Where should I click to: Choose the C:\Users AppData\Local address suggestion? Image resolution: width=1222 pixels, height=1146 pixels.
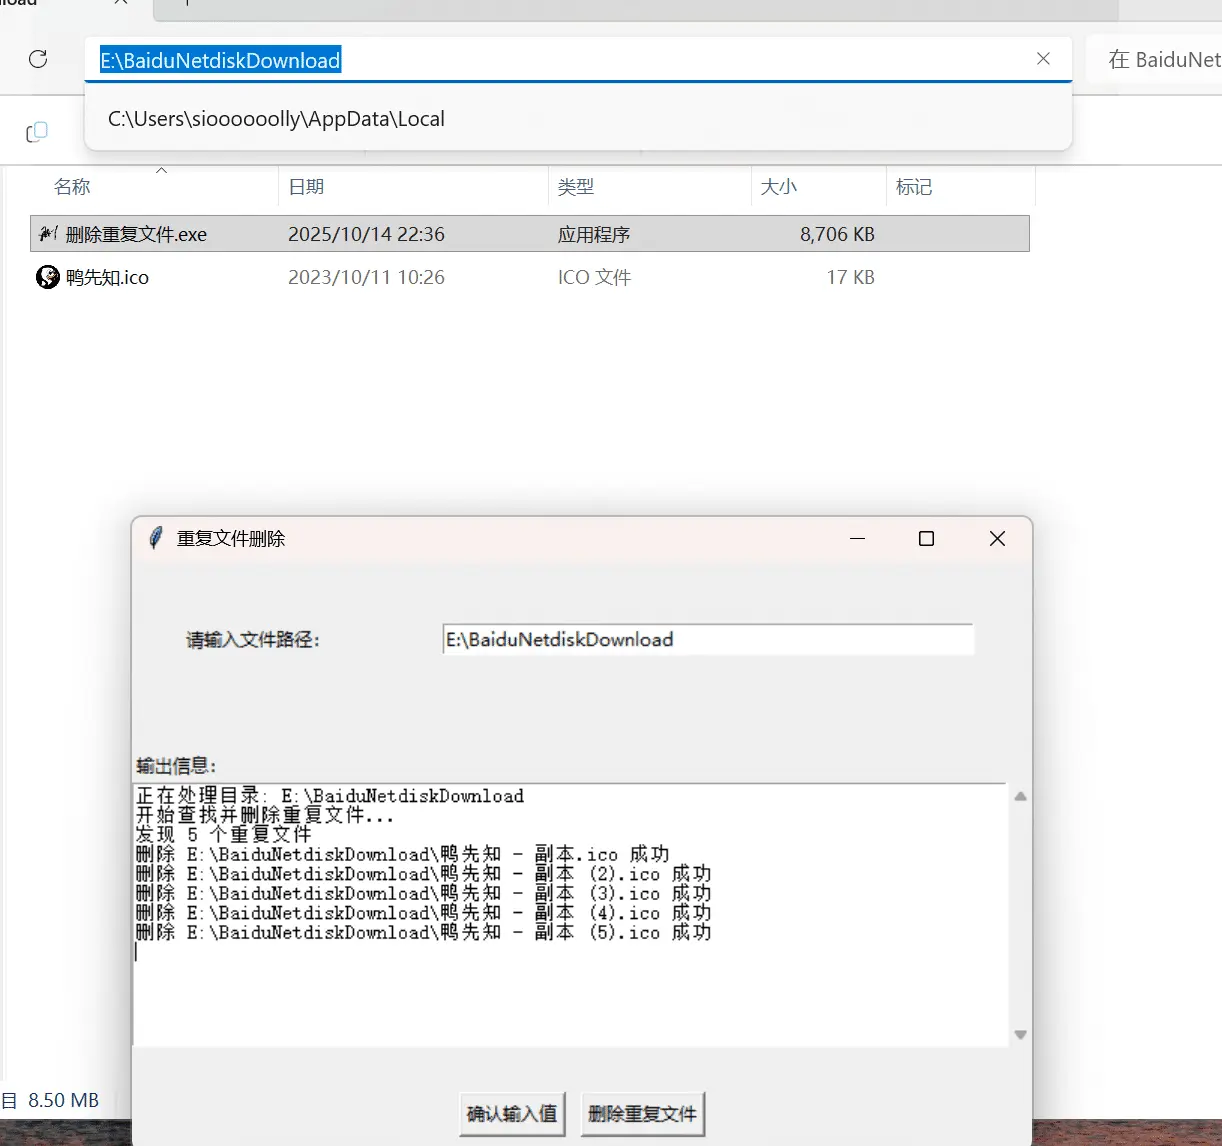click(276, 119)
